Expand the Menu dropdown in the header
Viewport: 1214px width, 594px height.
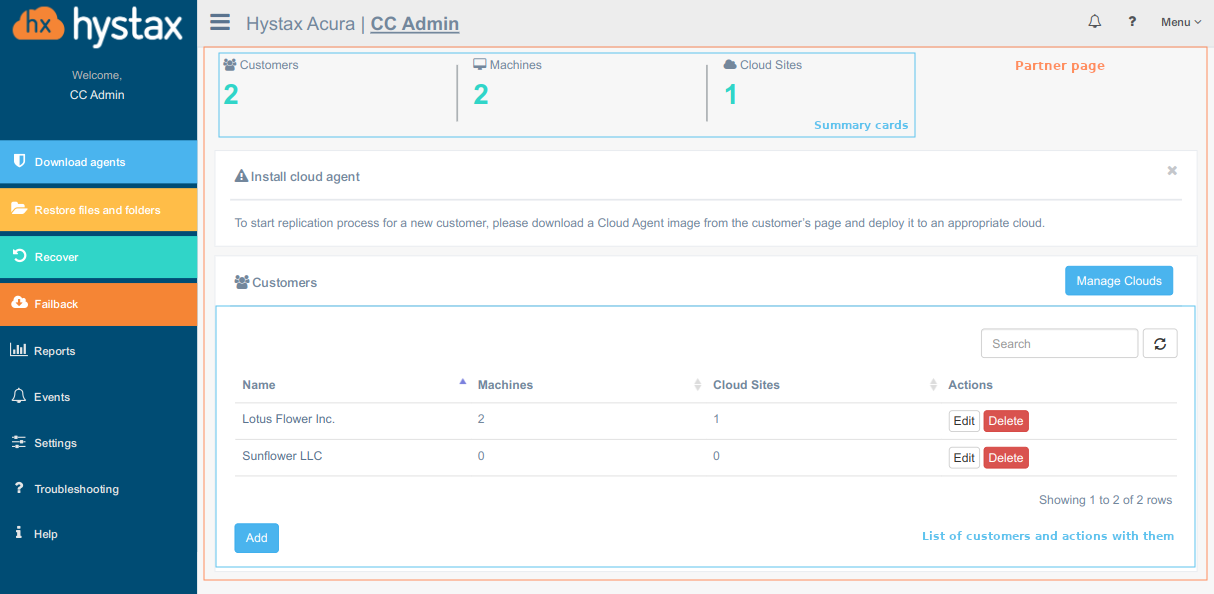tap(1181, 22)
